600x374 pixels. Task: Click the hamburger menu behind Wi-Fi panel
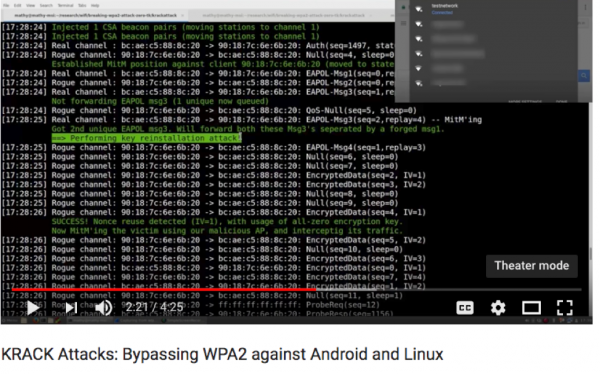pyautogui.click(x=403, y=23)
